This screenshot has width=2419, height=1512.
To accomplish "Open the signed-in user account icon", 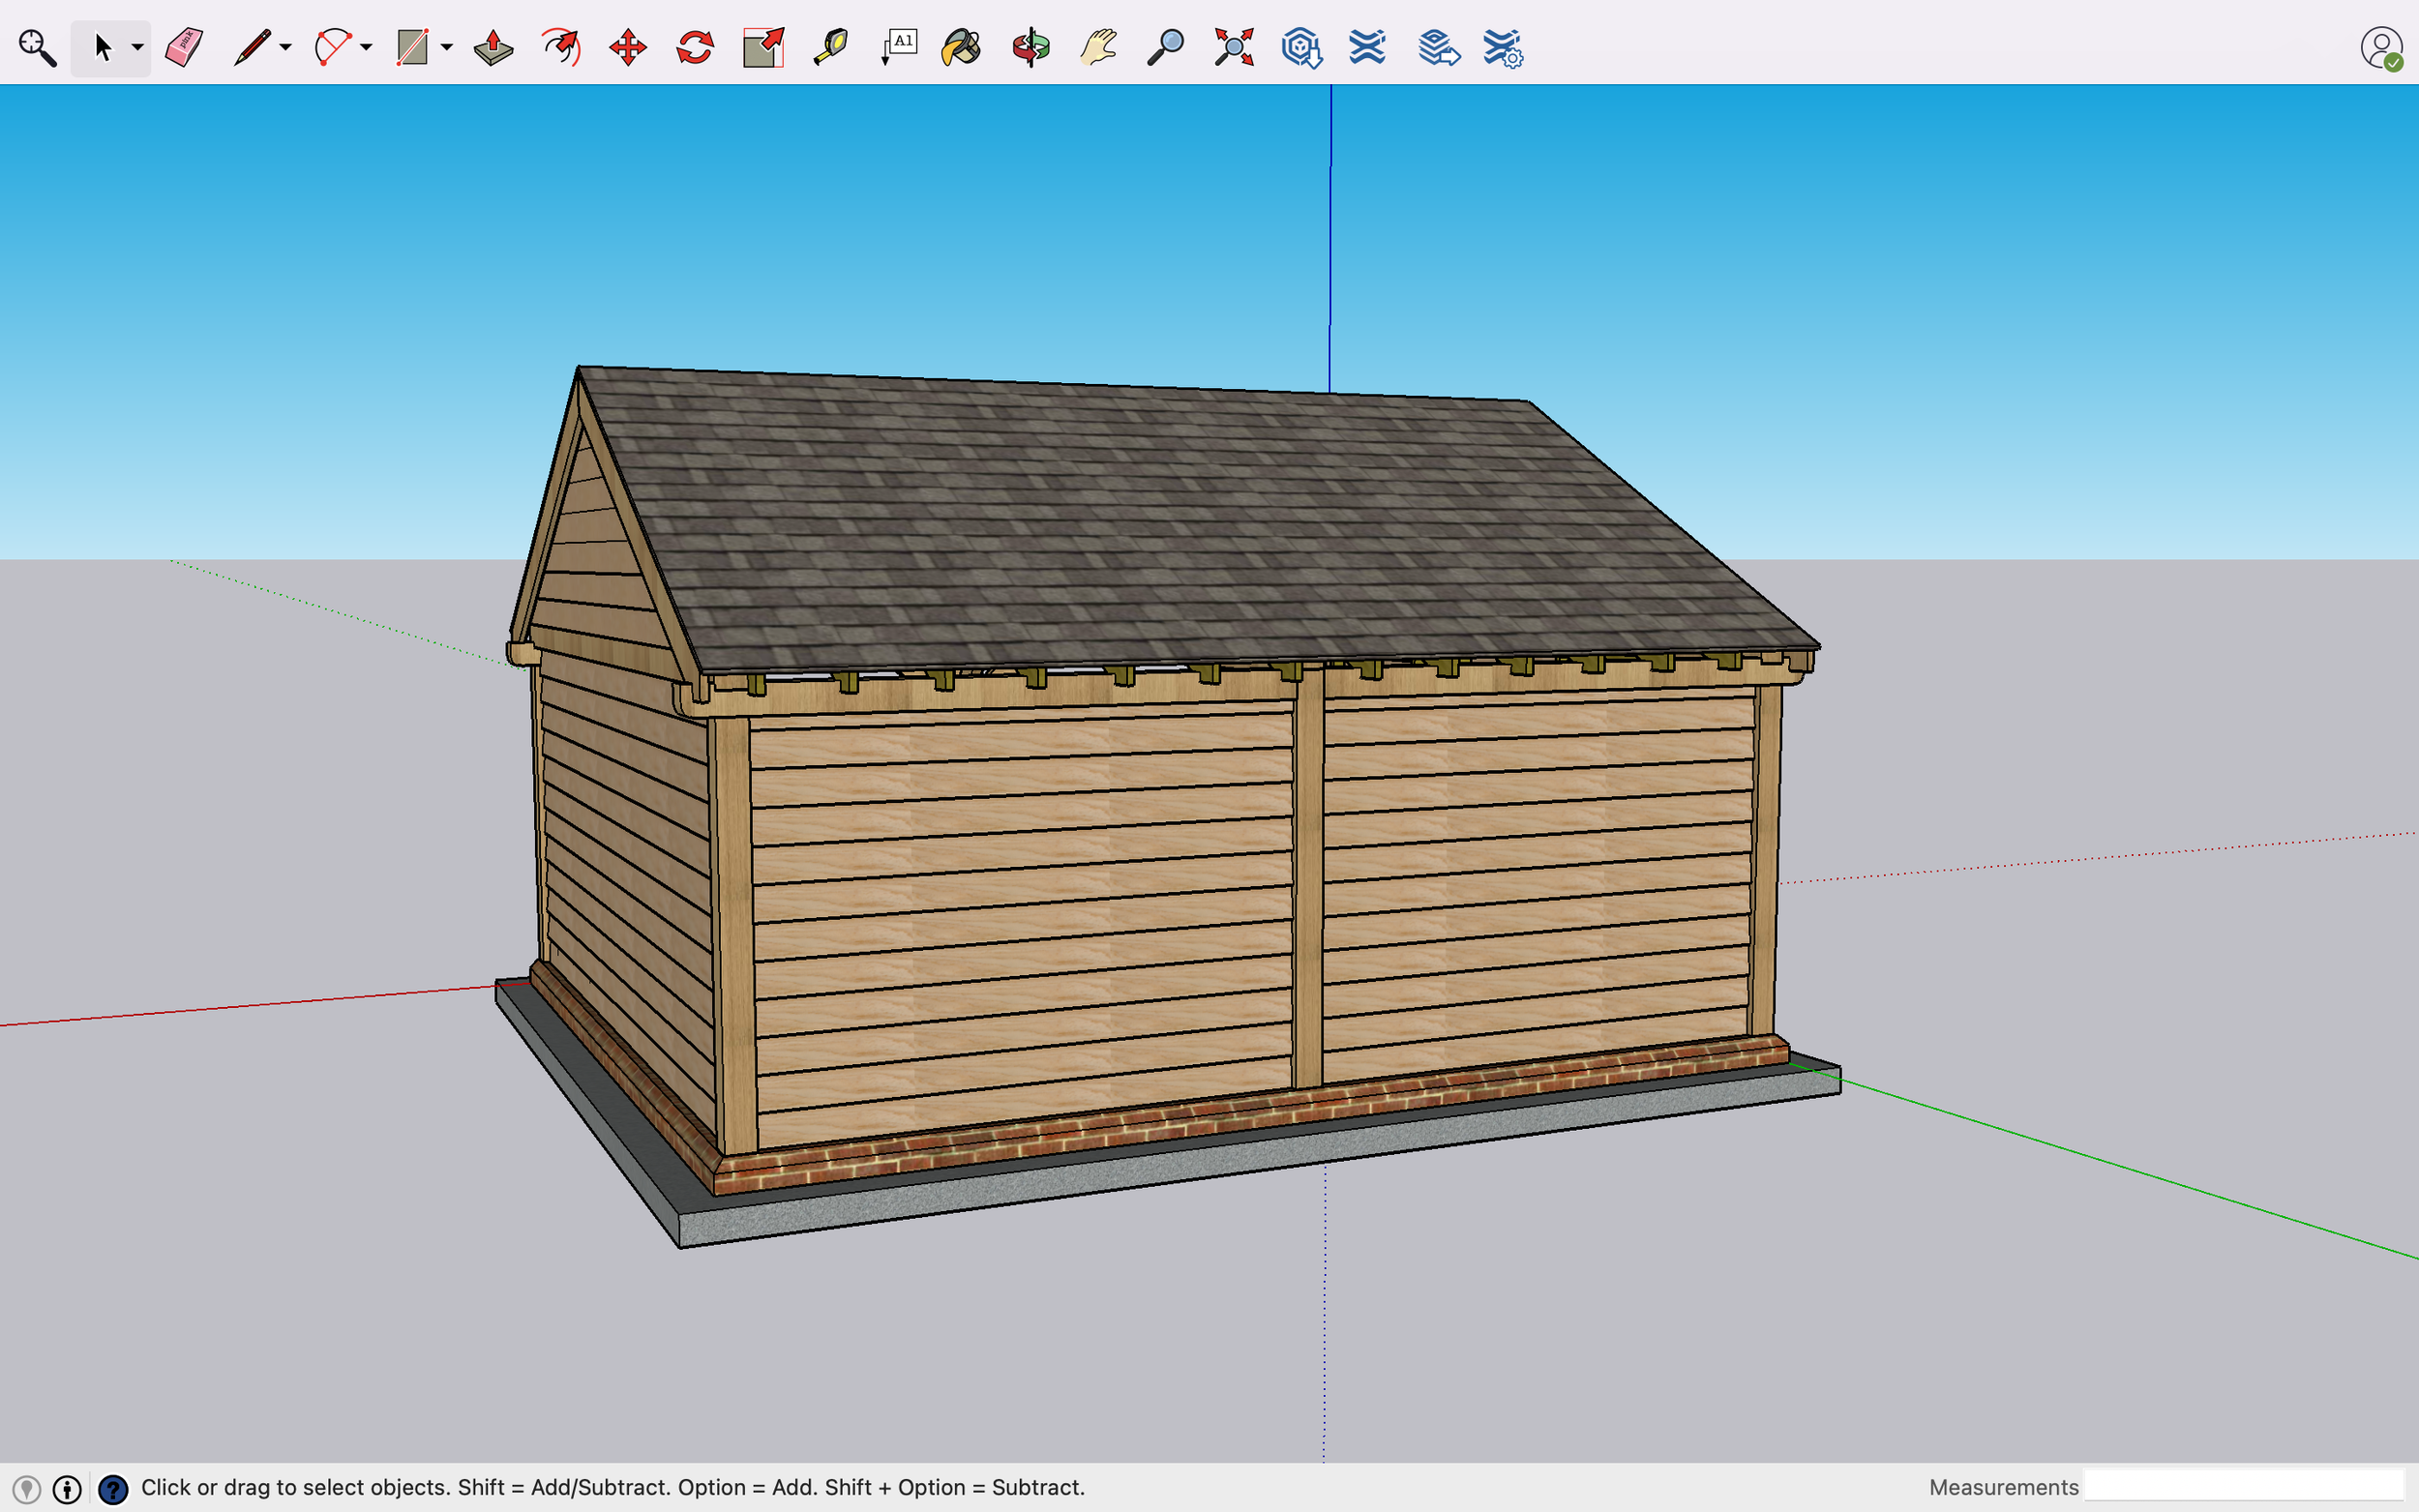I will pos(2381,48).
